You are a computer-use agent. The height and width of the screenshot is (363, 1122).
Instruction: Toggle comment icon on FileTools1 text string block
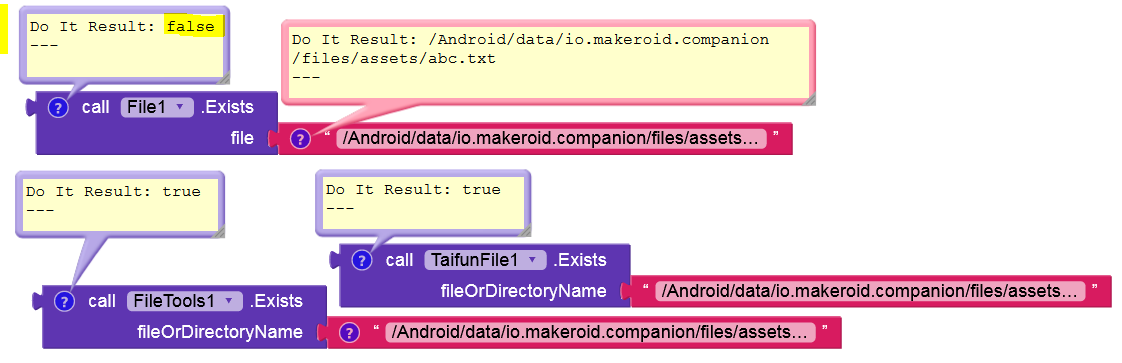point(348,332)
